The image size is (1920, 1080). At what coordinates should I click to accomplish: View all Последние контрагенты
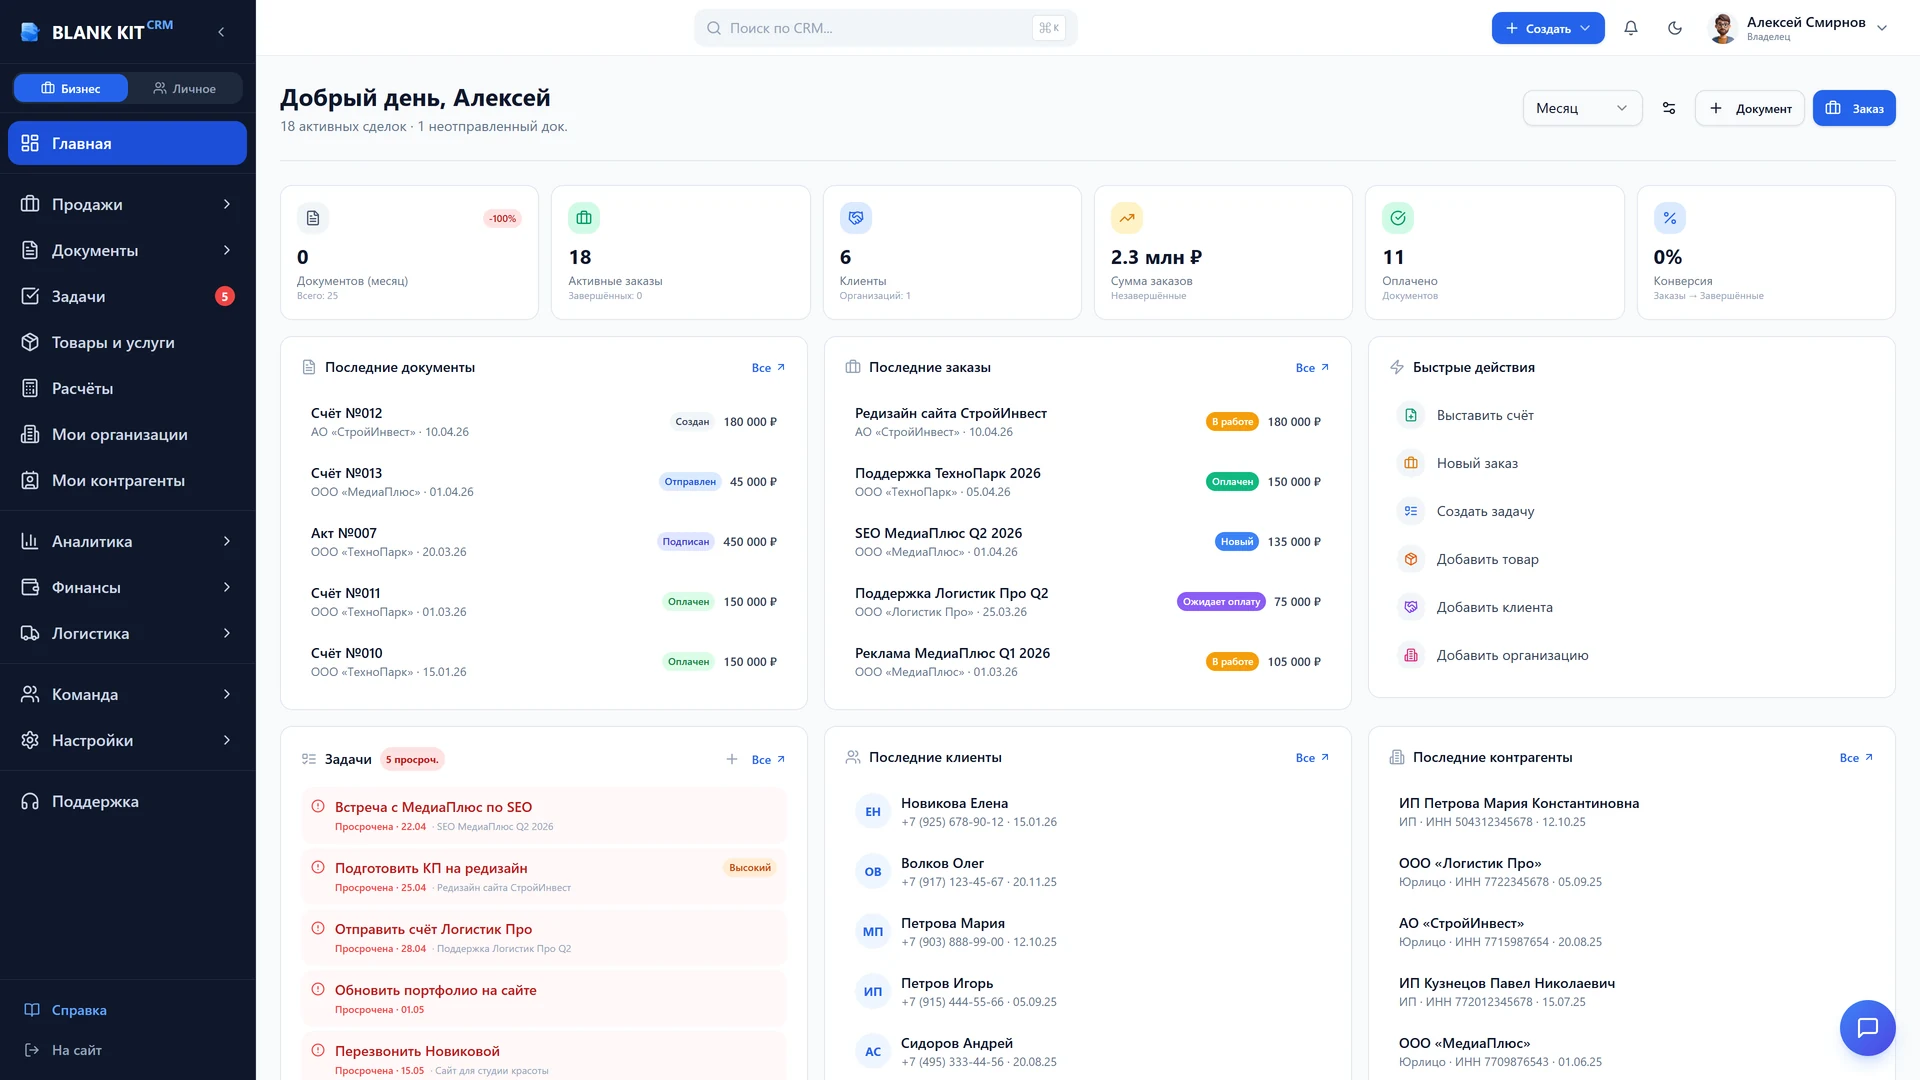(1856, 758)
